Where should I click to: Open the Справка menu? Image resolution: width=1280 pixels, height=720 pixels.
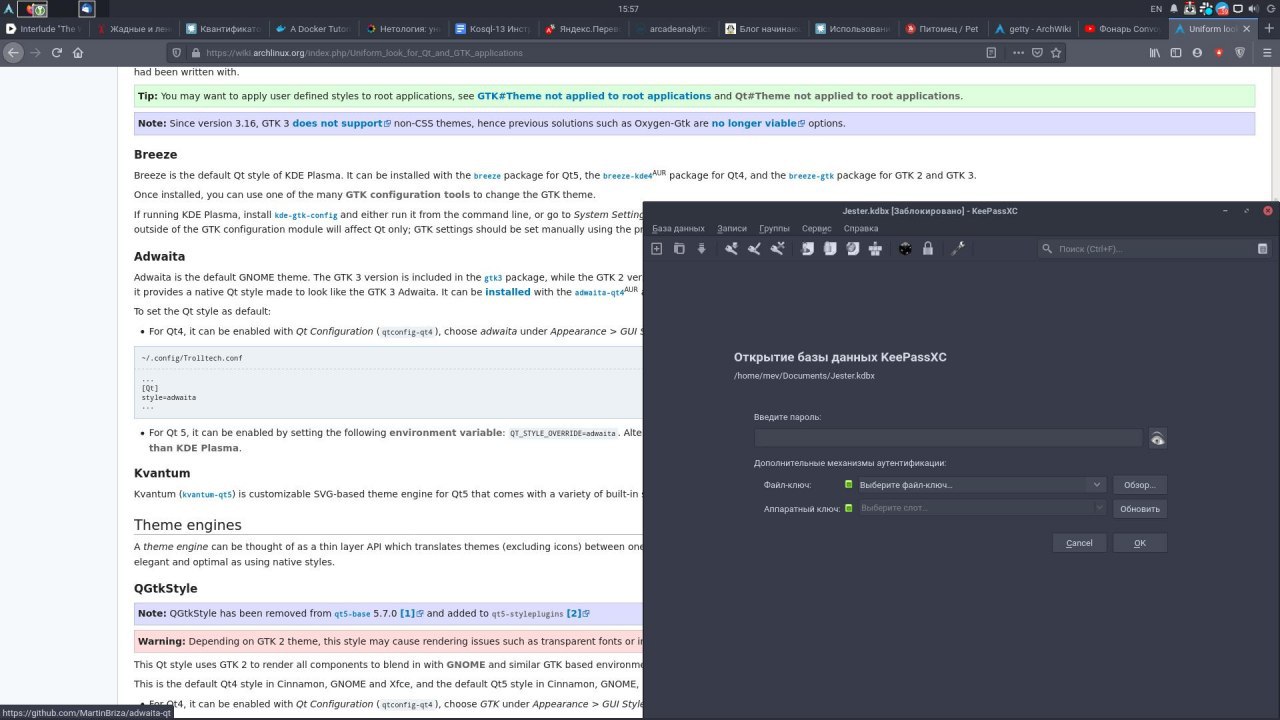point(860,229)
